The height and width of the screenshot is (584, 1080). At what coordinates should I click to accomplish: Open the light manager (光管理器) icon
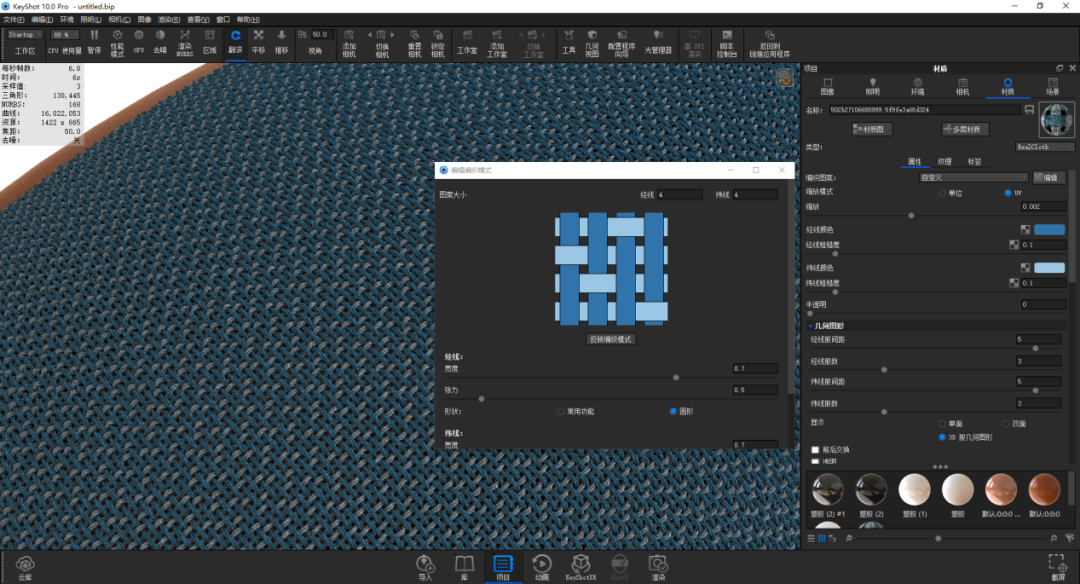(x=658, y=42)
